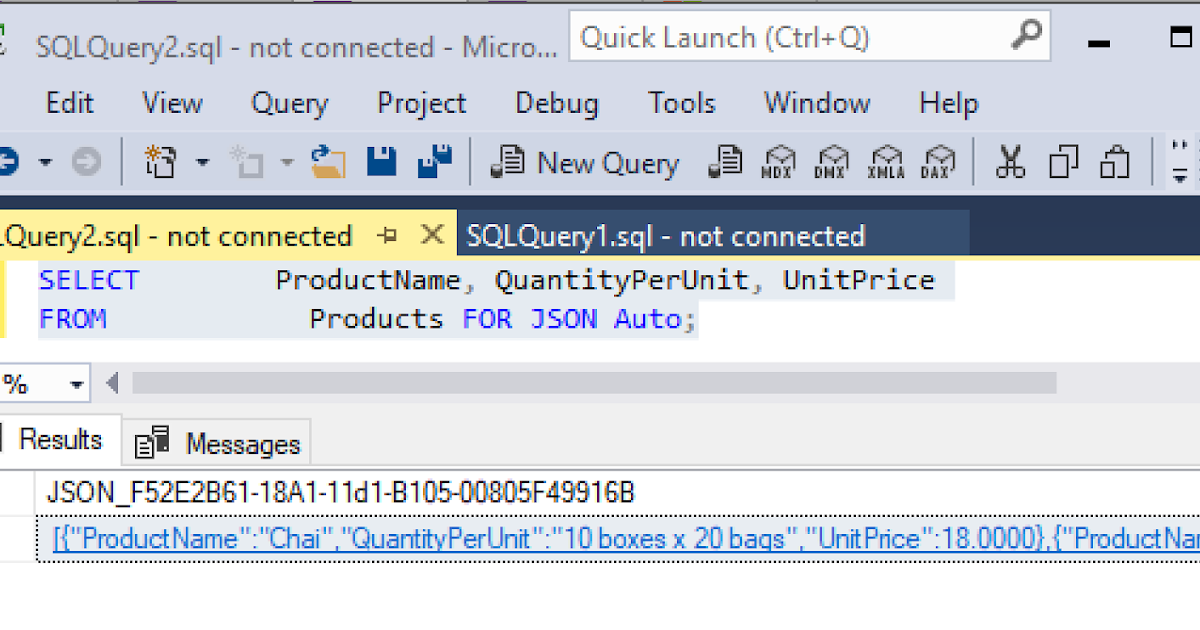Open the Query menu

coord(289,103)
